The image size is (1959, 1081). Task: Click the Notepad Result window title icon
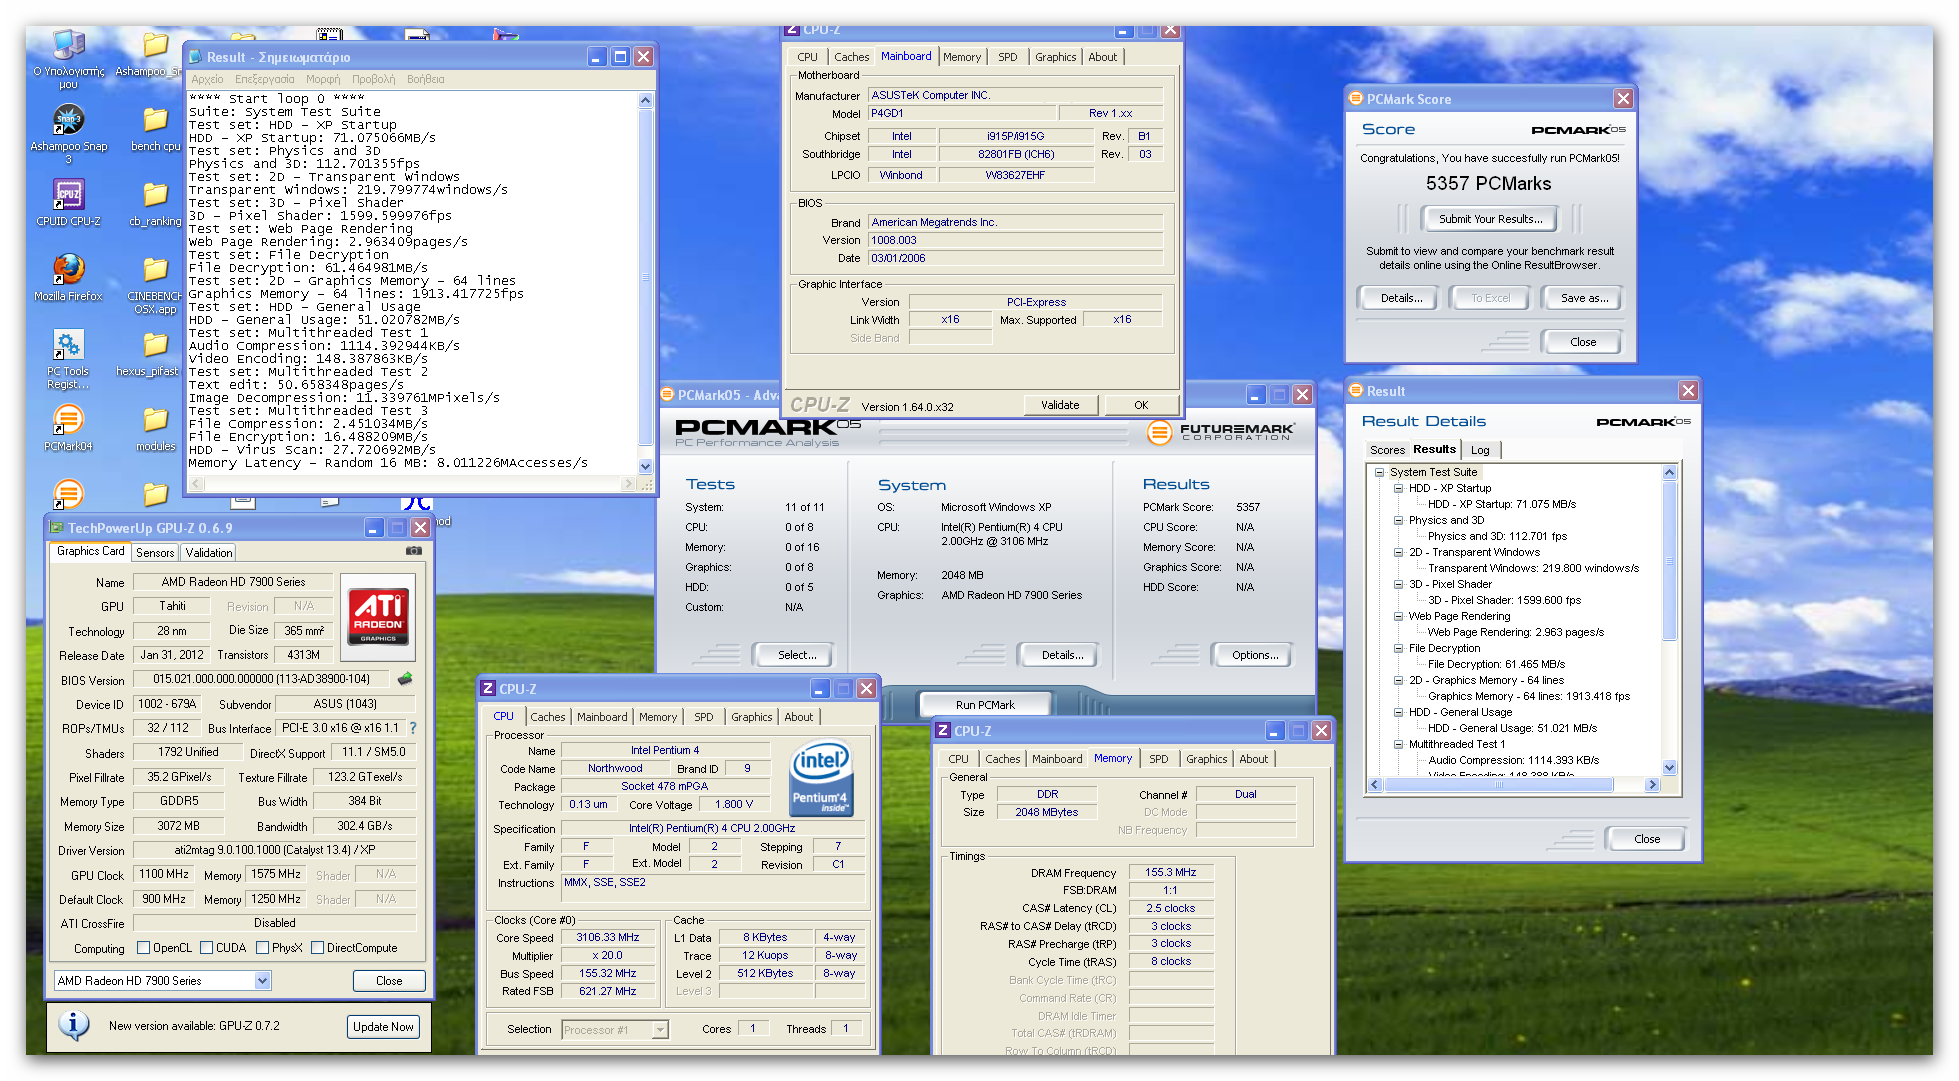tap(195, 57)
